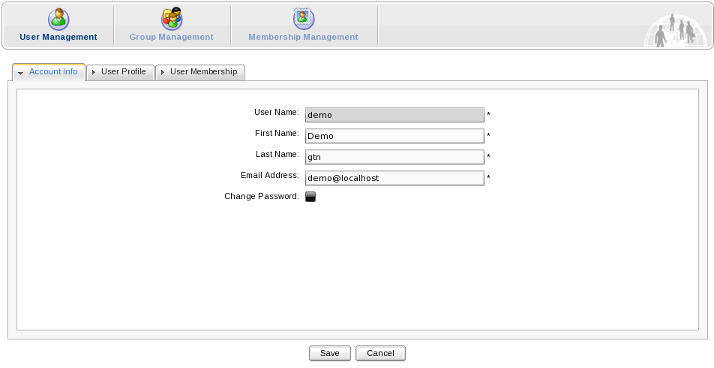Cancel editing the user account
714x368 pixels.
pyautogui.click(x=380, y=353)
